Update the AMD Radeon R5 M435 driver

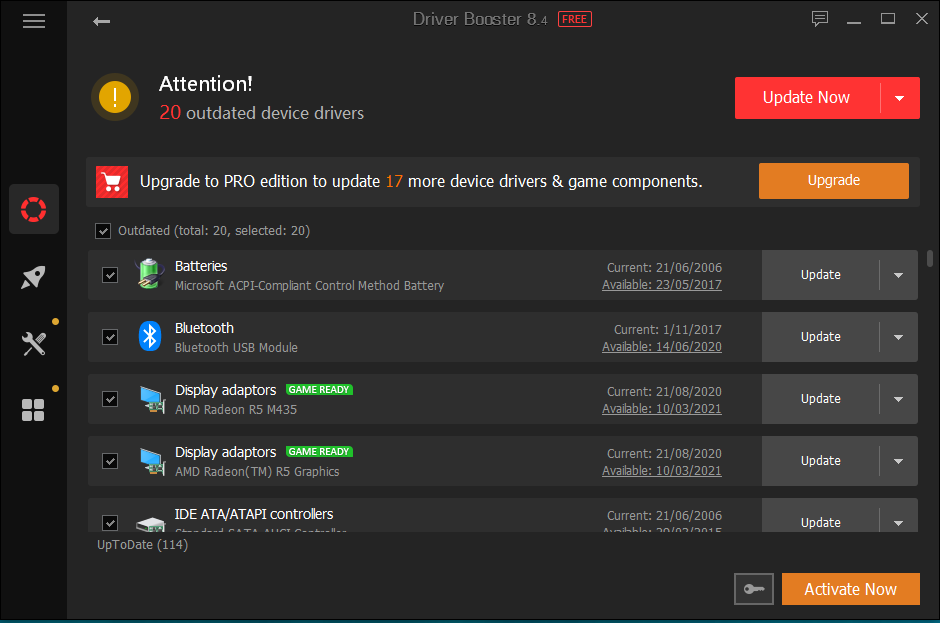(x=820, y=399)
